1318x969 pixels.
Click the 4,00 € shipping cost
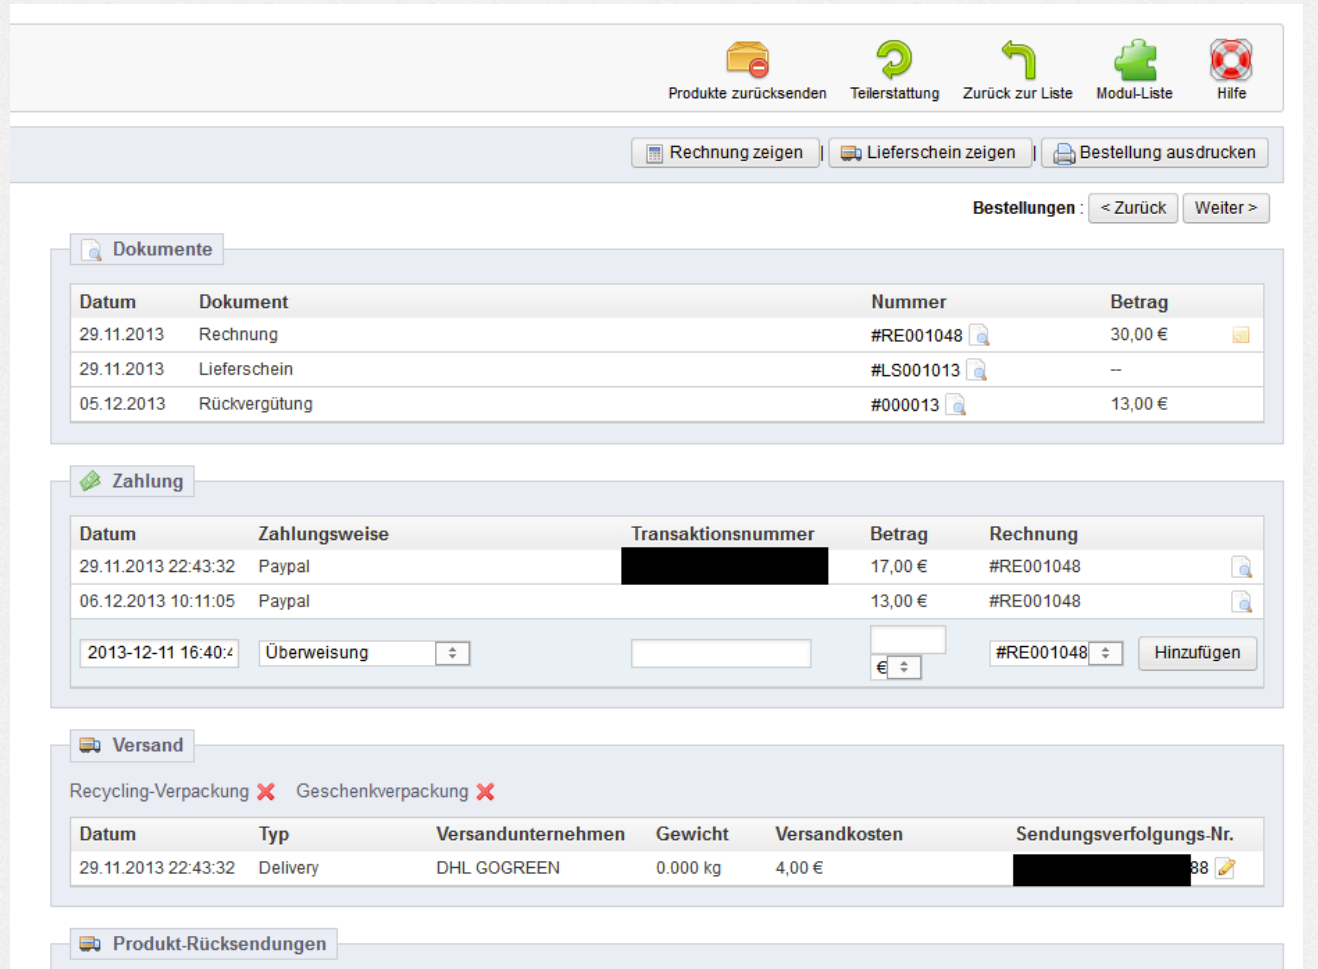[799, 868]
